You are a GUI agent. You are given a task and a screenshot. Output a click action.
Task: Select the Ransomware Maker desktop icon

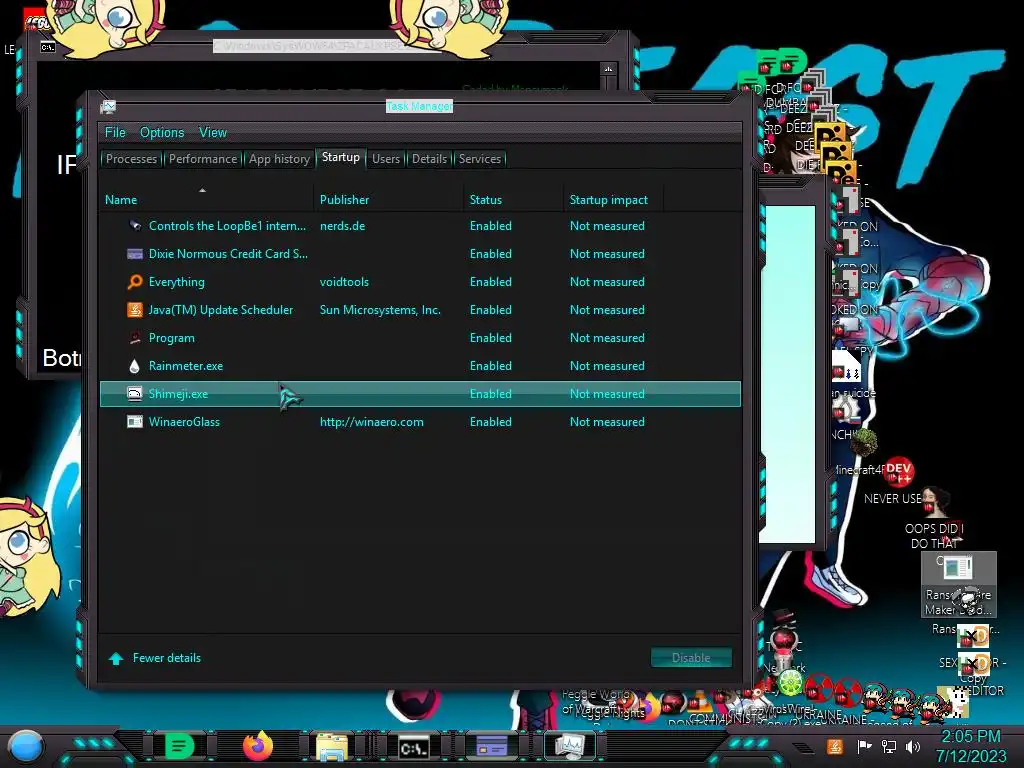[959, 584]
